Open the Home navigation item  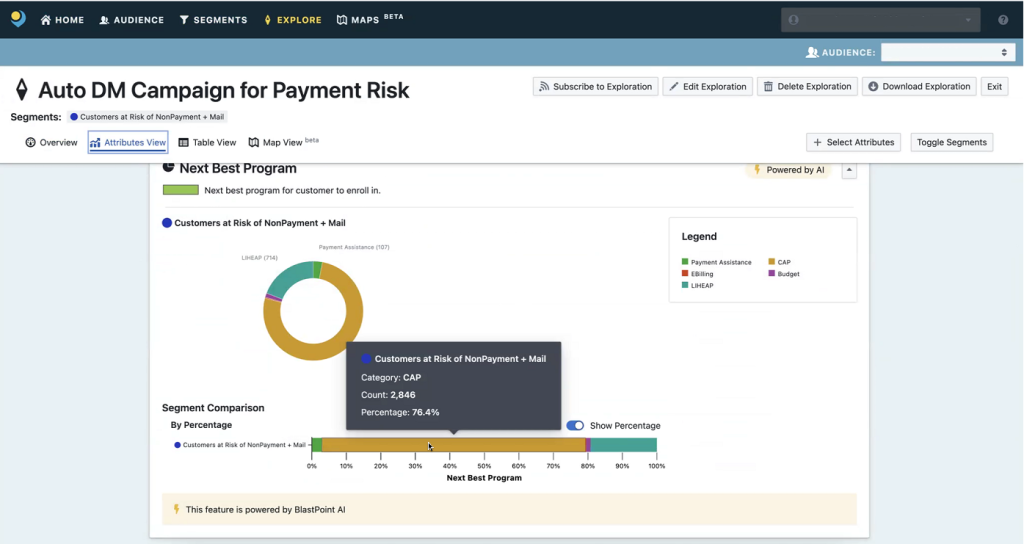(62, 20)
